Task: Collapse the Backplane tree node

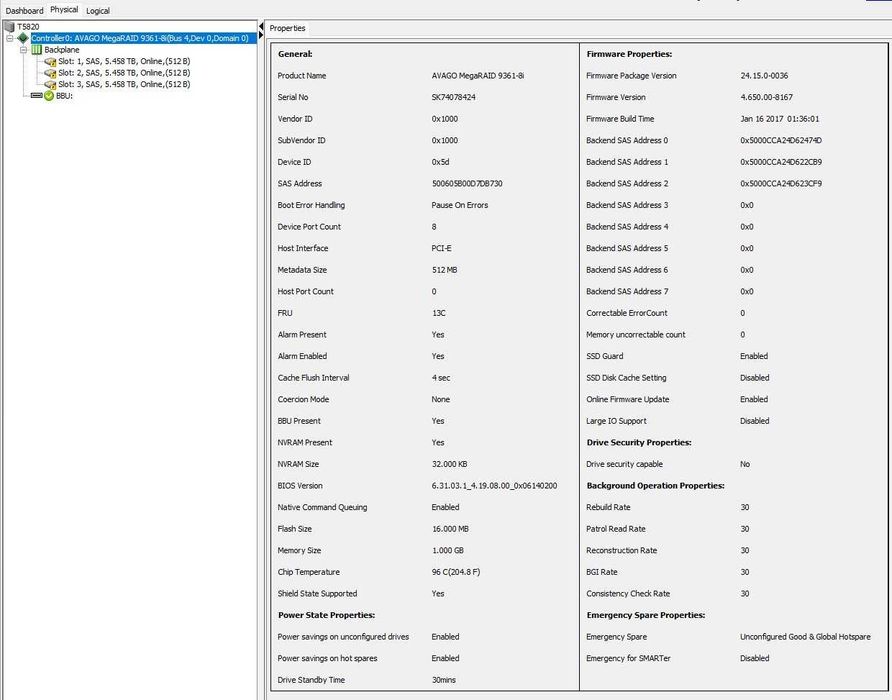Action: tap(23, 50)
